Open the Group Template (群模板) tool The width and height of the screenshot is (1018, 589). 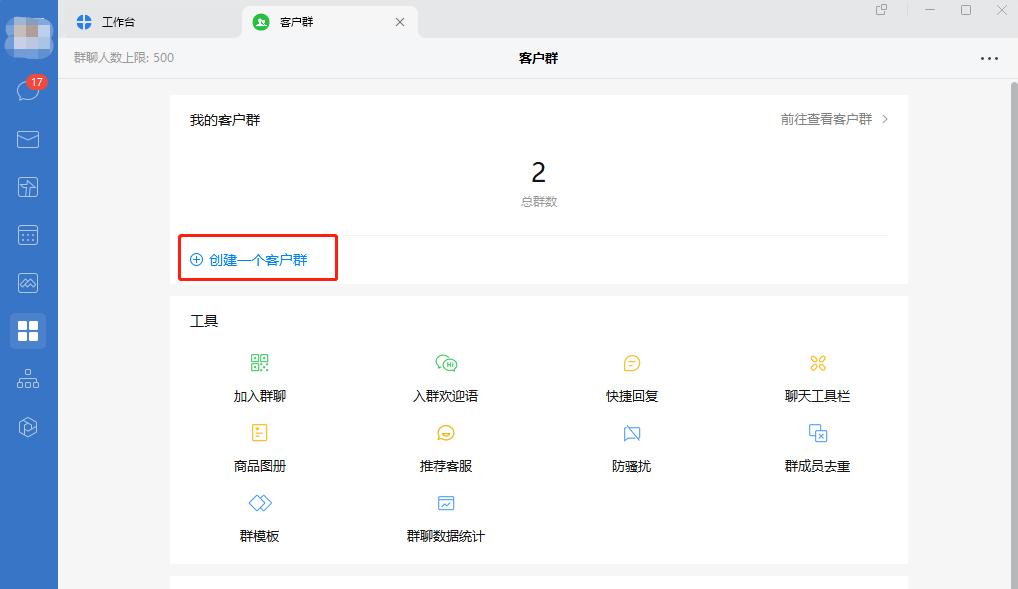[x=259, y=516]
